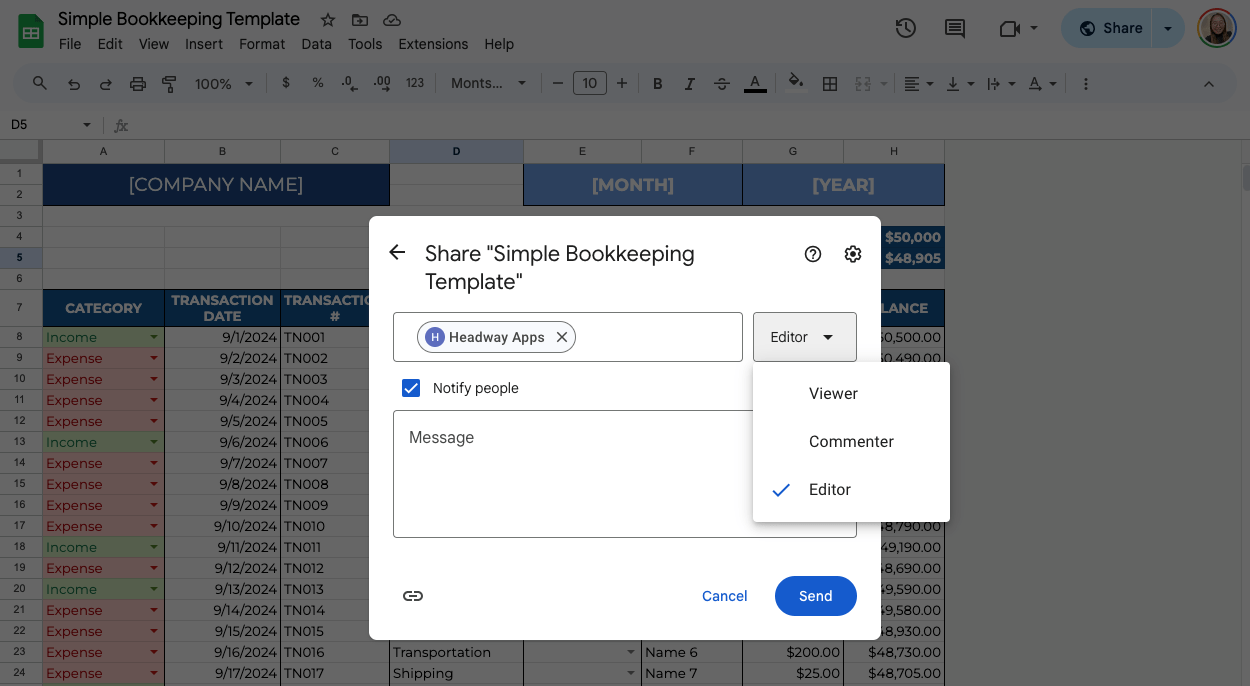
Task: Open the Borders tool
Action: 830,83
